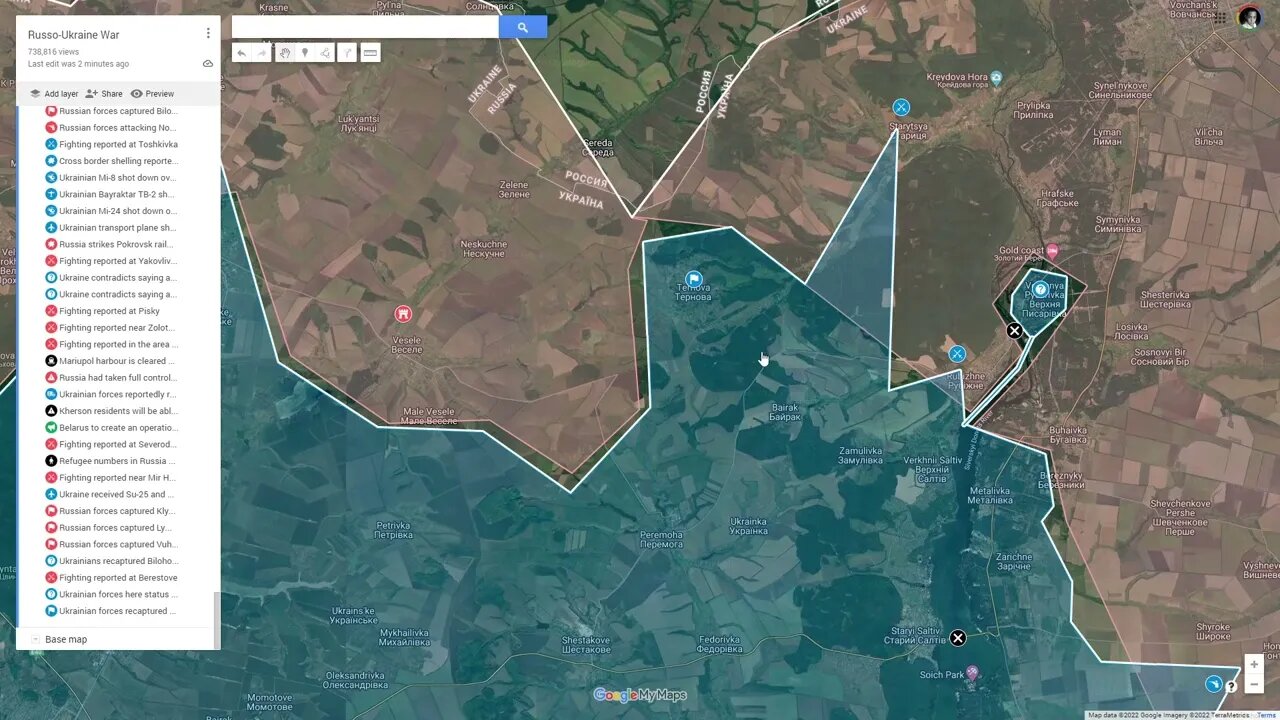Viewport: 1280px width, 720px height.
Task: Select 'Fighting reported at Toshkivka' item
Action: [x=111, y=144]
